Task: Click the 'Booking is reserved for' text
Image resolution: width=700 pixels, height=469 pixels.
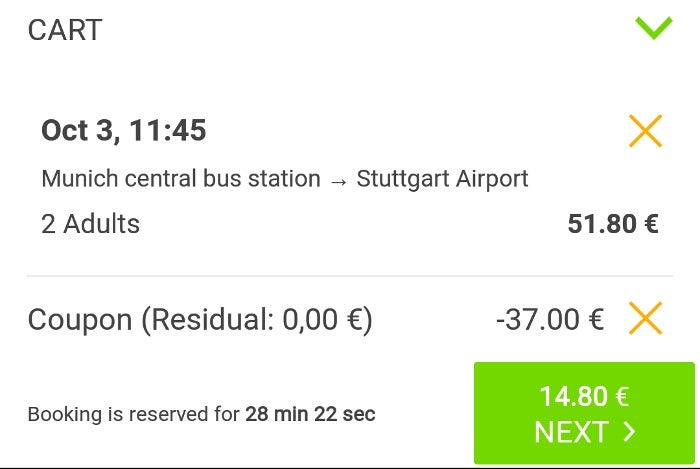Action: coord(134,414)
